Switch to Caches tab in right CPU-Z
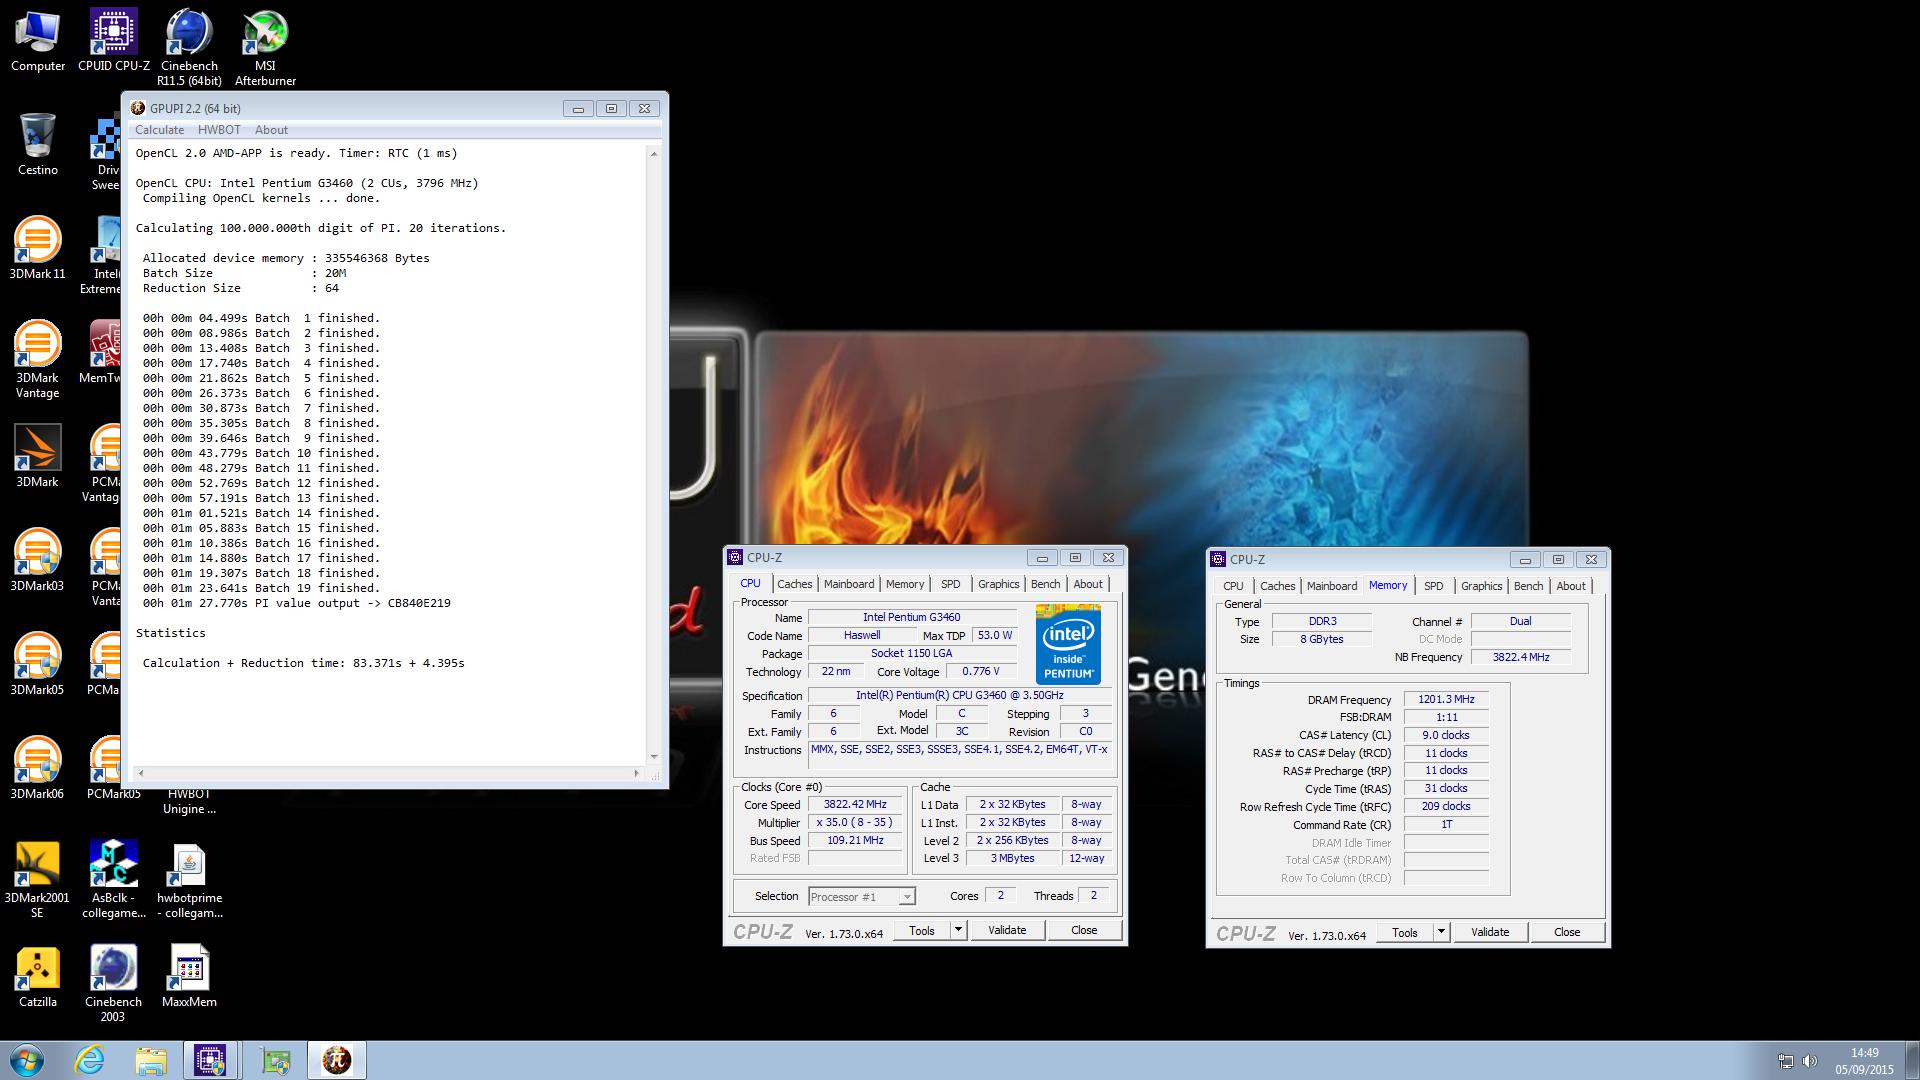1920x1080 pixels. pos(1278,586)
